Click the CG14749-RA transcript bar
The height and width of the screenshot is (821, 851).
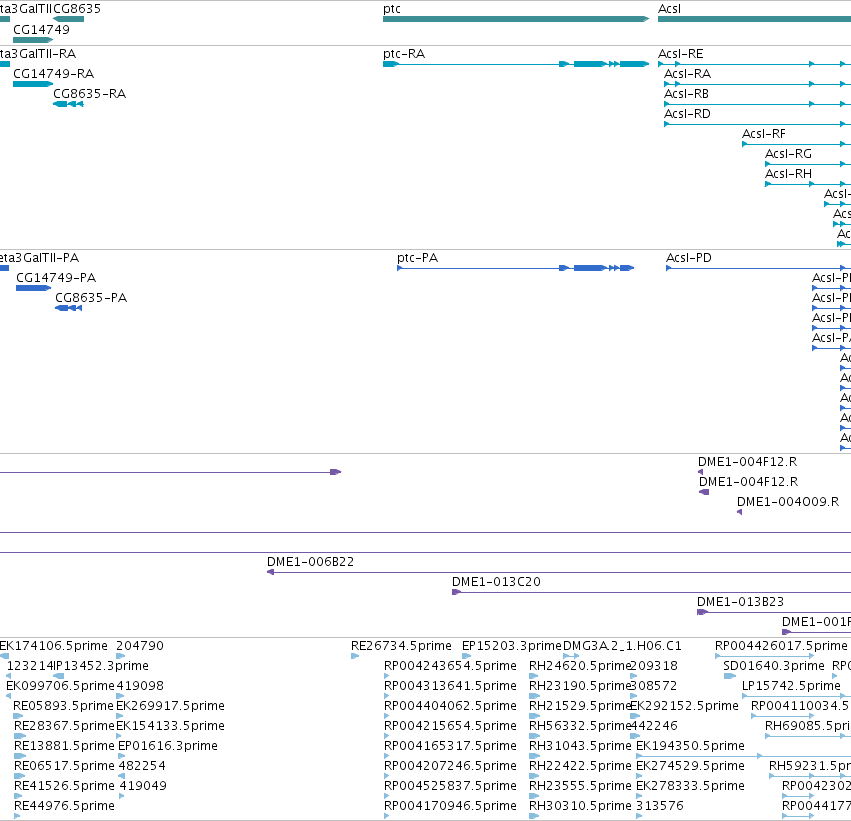(33, 84)
